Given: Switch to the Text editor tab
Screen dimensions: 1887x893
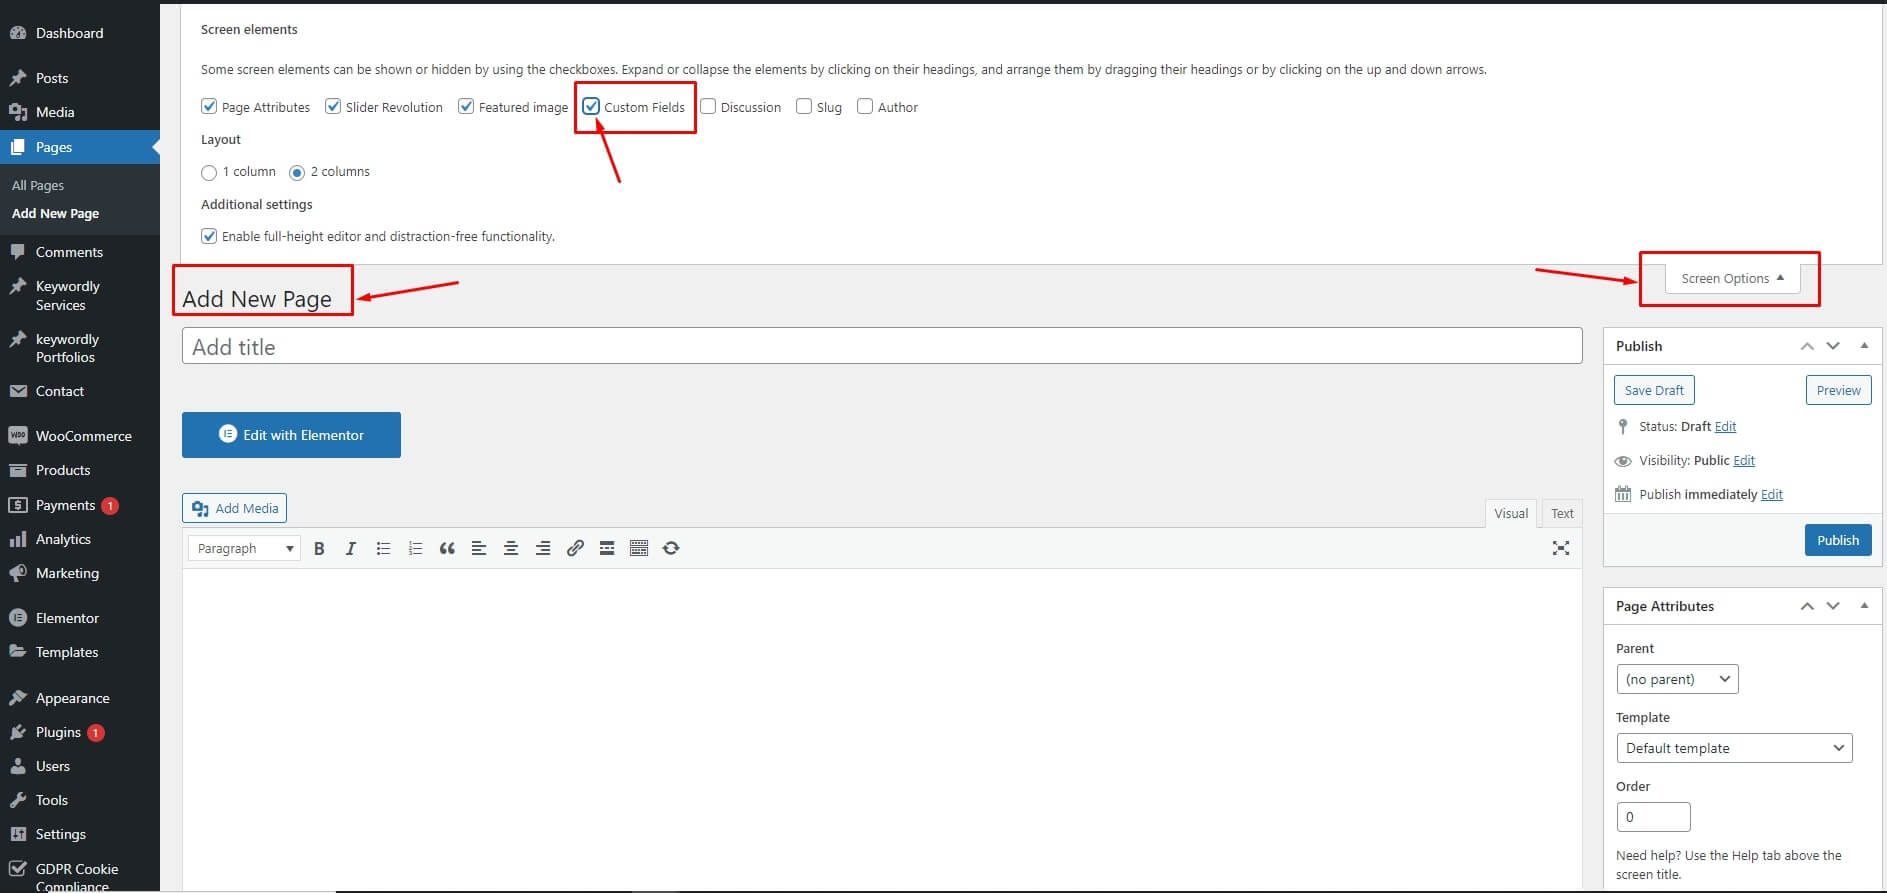Looking at the screenshot, I should (x=1562, y=513).
